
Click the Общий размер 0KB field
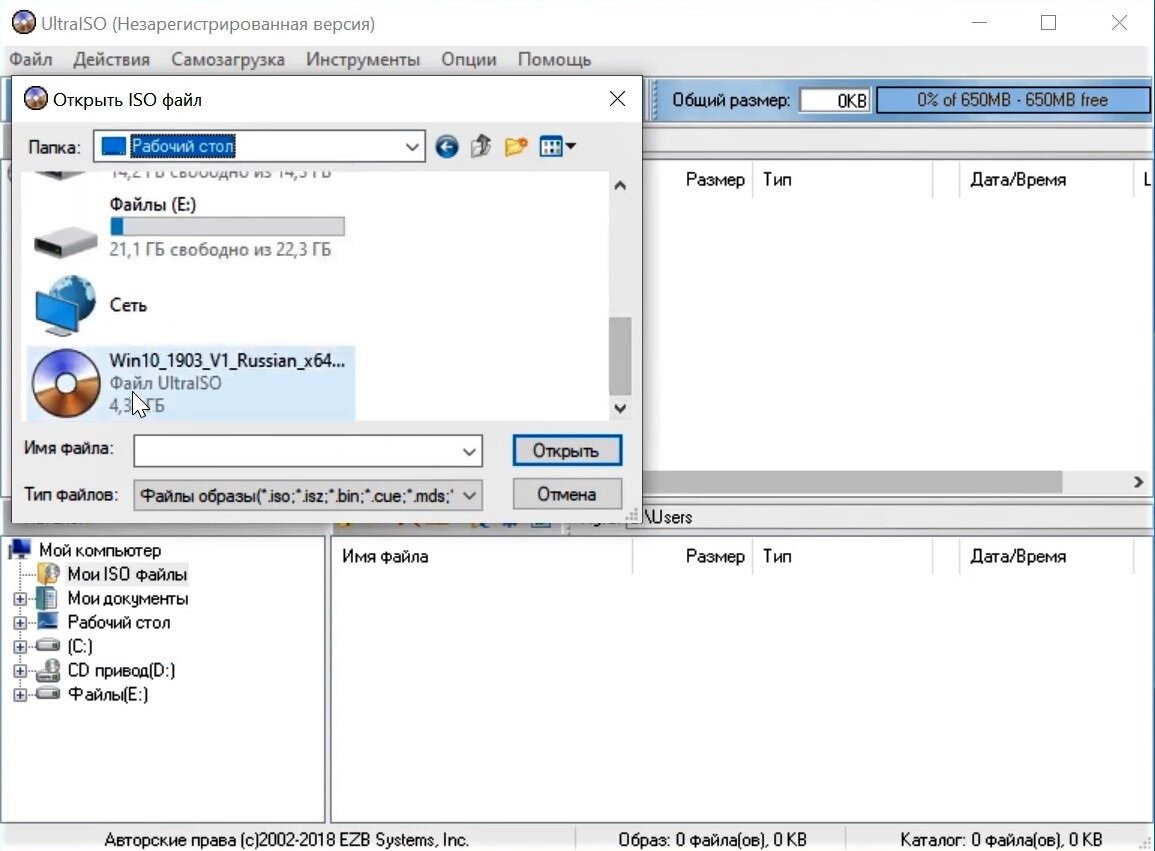(x=835, y=100)
